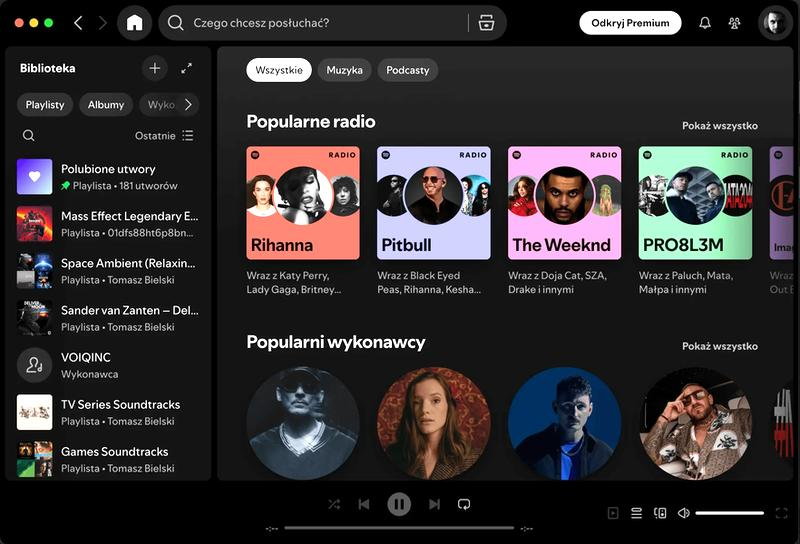Open the user profile avatar
800x544 pixels.
pyautogui.click(x=774, y=23)
